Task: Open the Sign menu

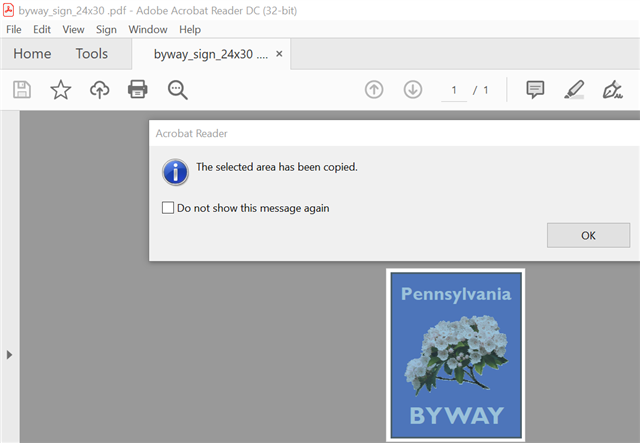Action: click(x=106, y=30)
